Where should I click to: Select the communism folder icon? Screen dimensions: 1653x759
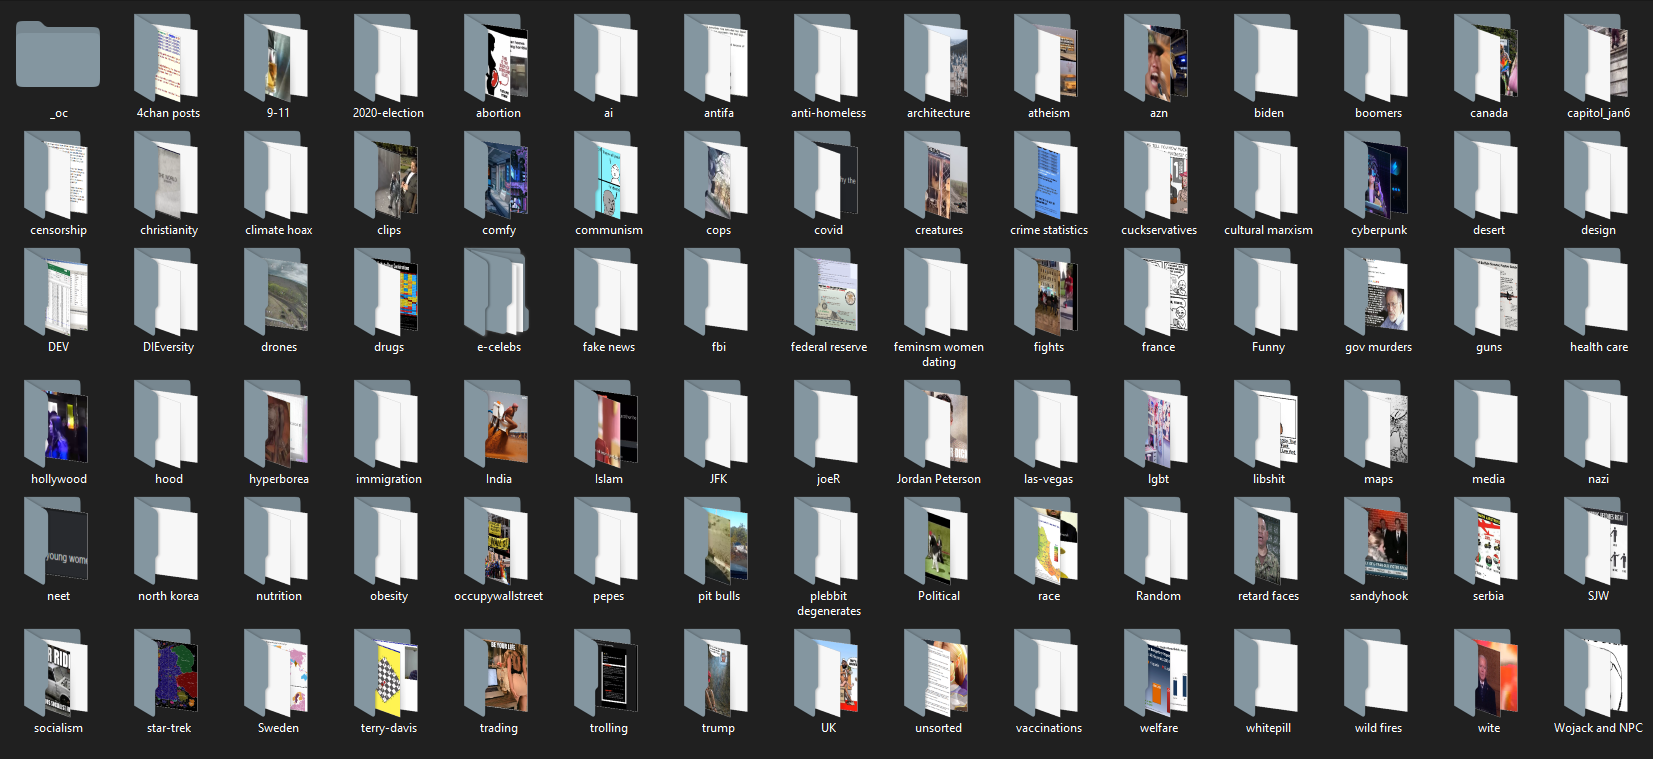(607, 175)
